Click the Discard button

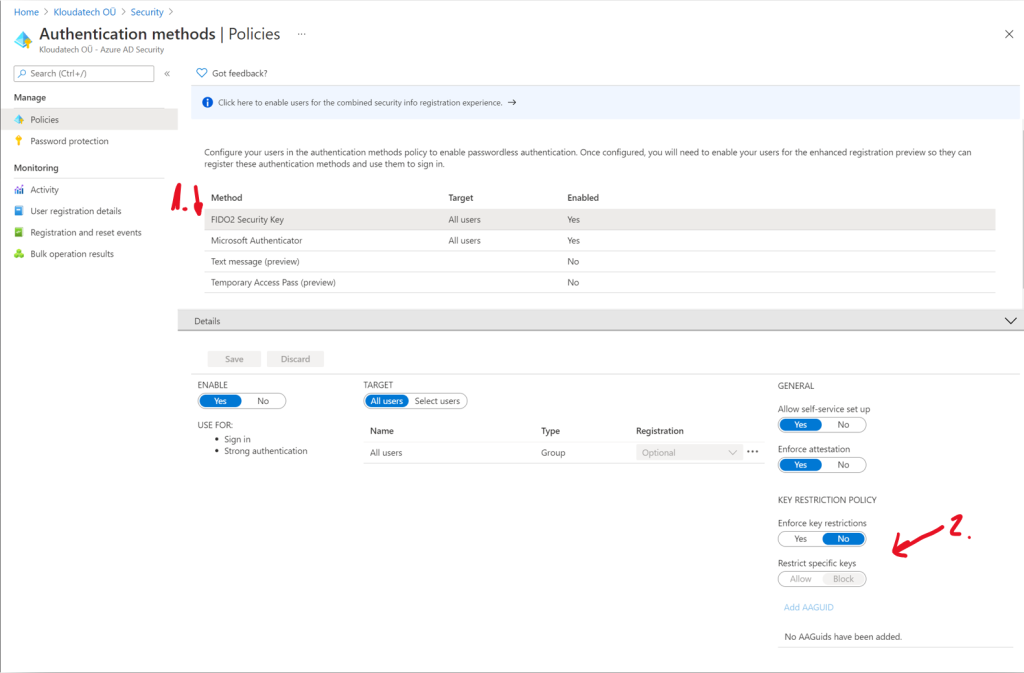tap(295, 359)
